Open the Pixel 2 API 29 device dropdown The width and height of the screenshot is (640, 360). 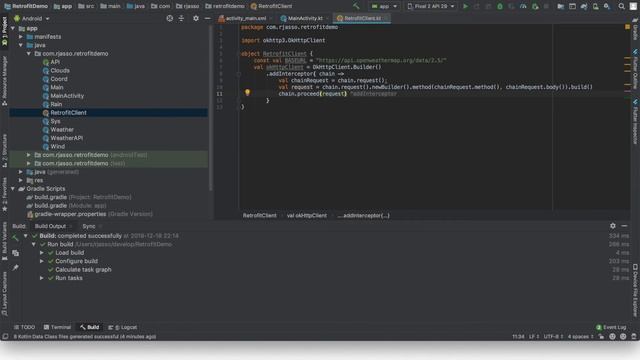pyautogui.click(x=431, y=6)
